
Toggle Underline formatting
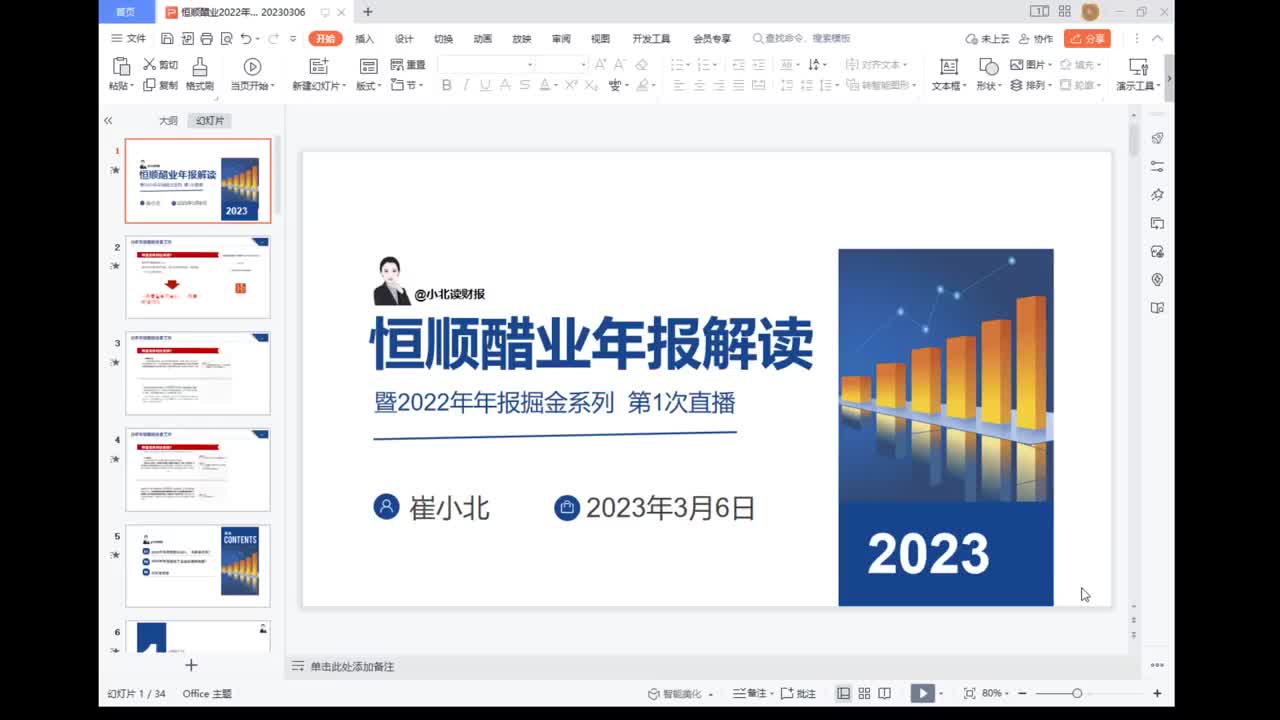485,85
